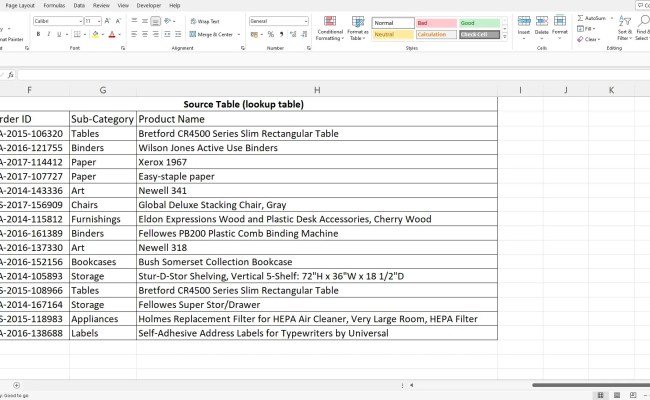
Task: Open the General number format dropdown
Action: pyautogui.click(x=279, y=21)
